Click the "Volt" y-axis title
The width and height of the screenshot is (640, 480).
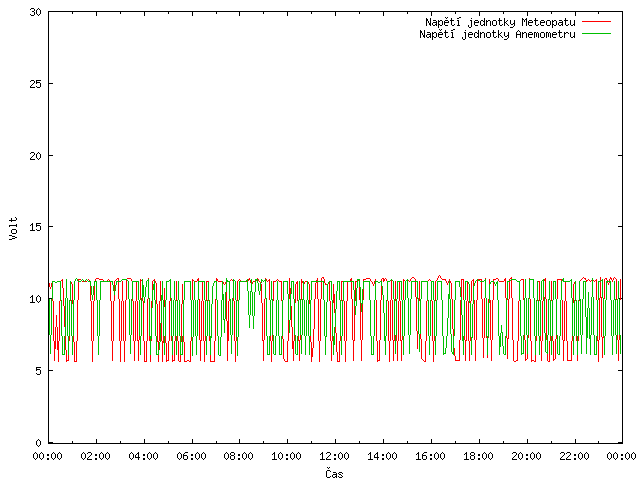[13, 228]
